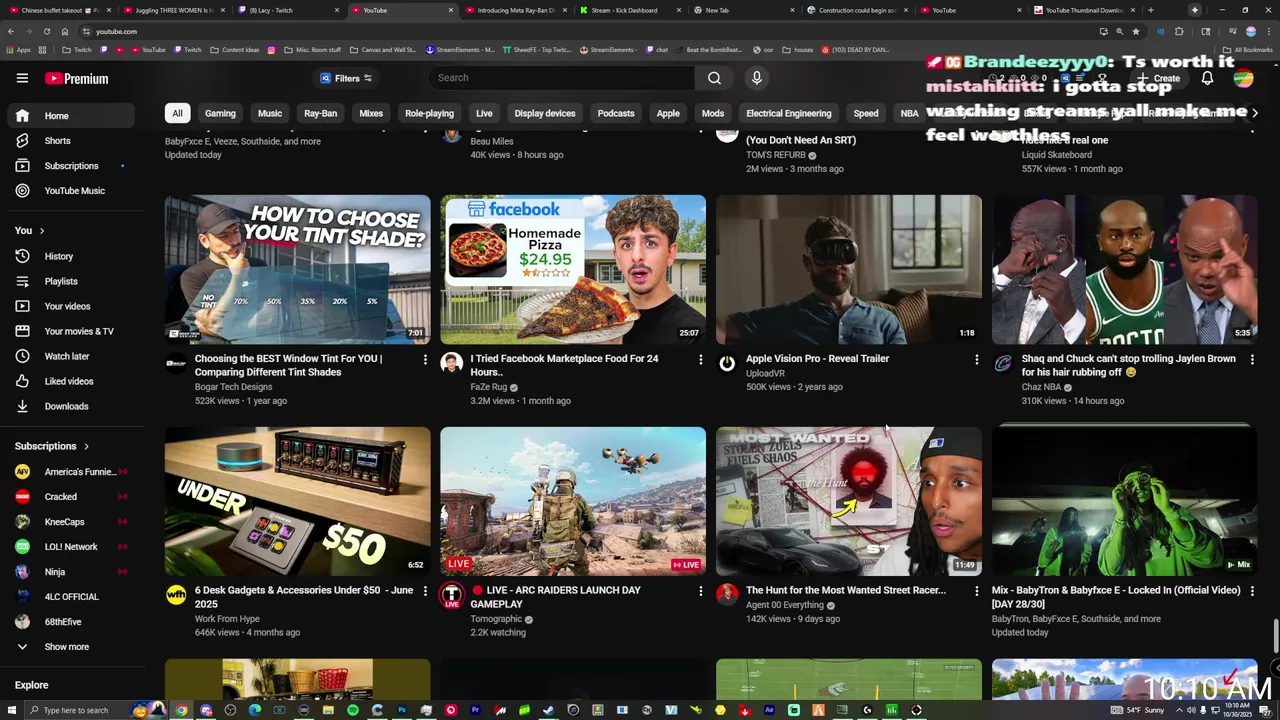Click the YouTube Premium logo

coord(77,78)
